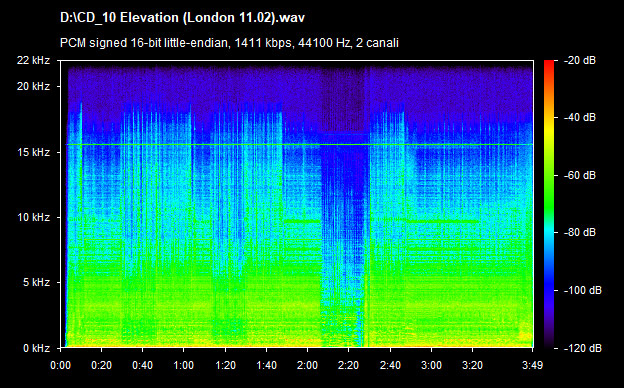Click the horizontal green line near 15 kHz

tap(299, 144)
